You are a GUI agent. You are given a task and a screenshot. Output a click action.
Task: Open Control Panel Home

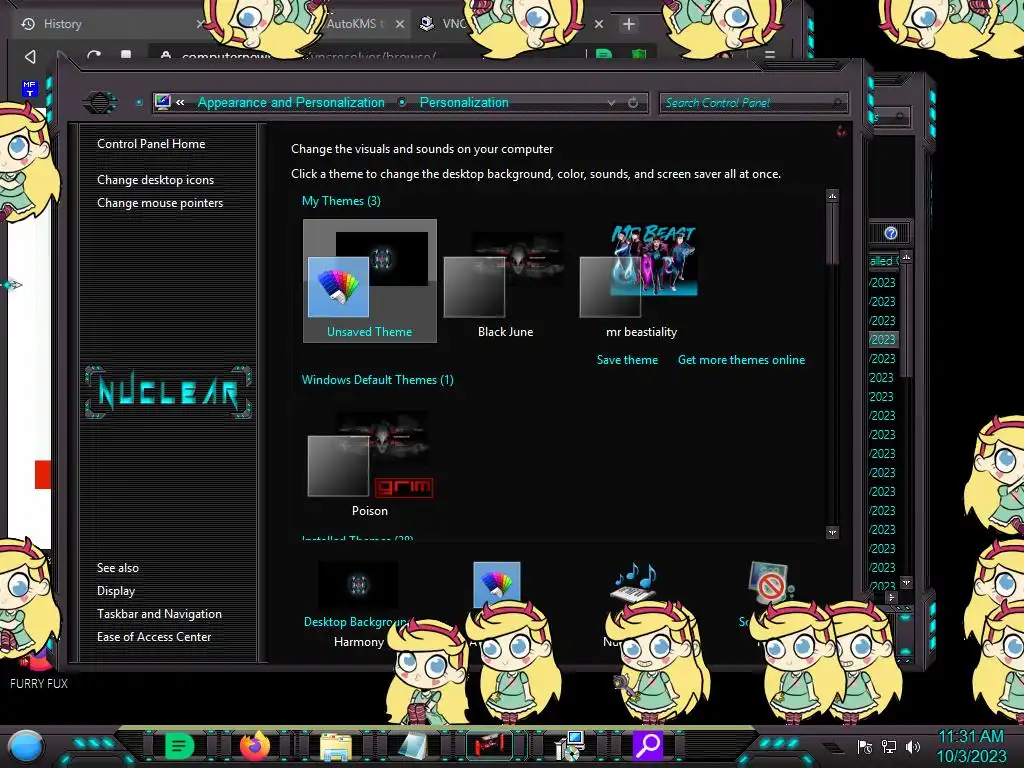(x=151, y=144)
